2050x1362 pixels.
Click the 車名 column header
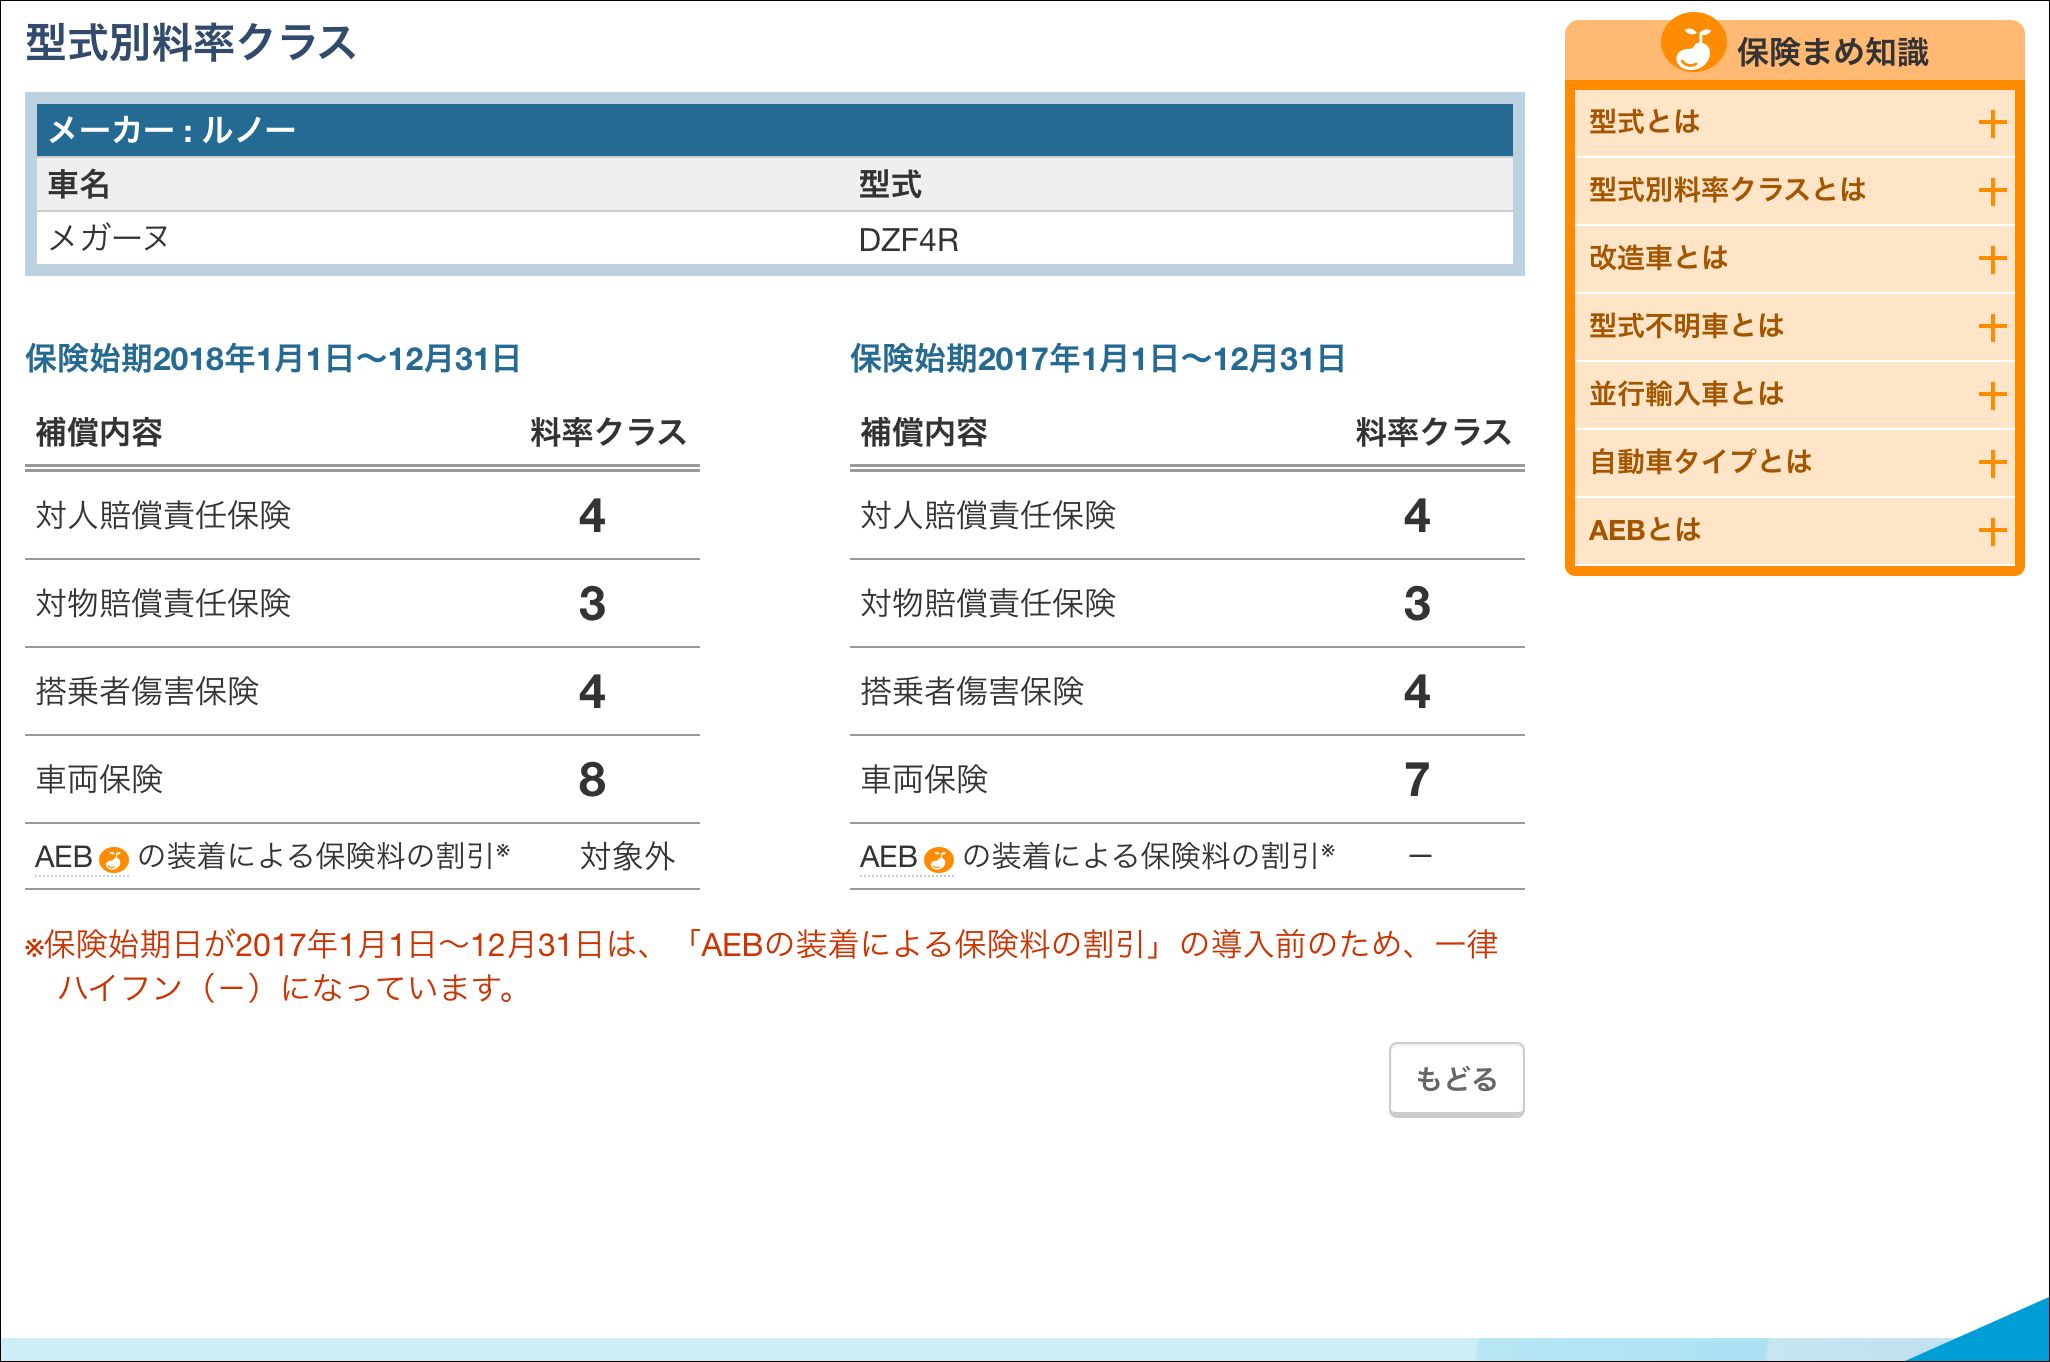click(79, 184)
